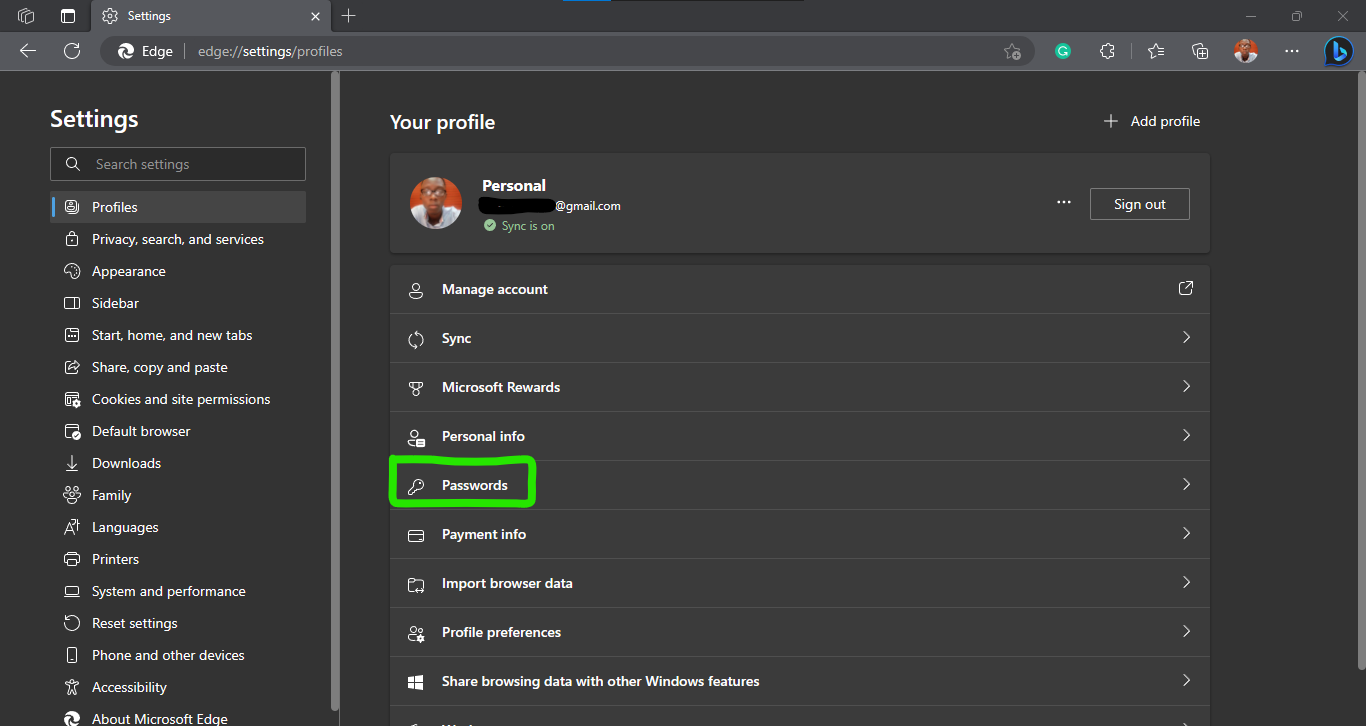Viewport: 1366px width, 726px height.
Task: Select Privacy, search, and services
Action: (x=178, y=239)
